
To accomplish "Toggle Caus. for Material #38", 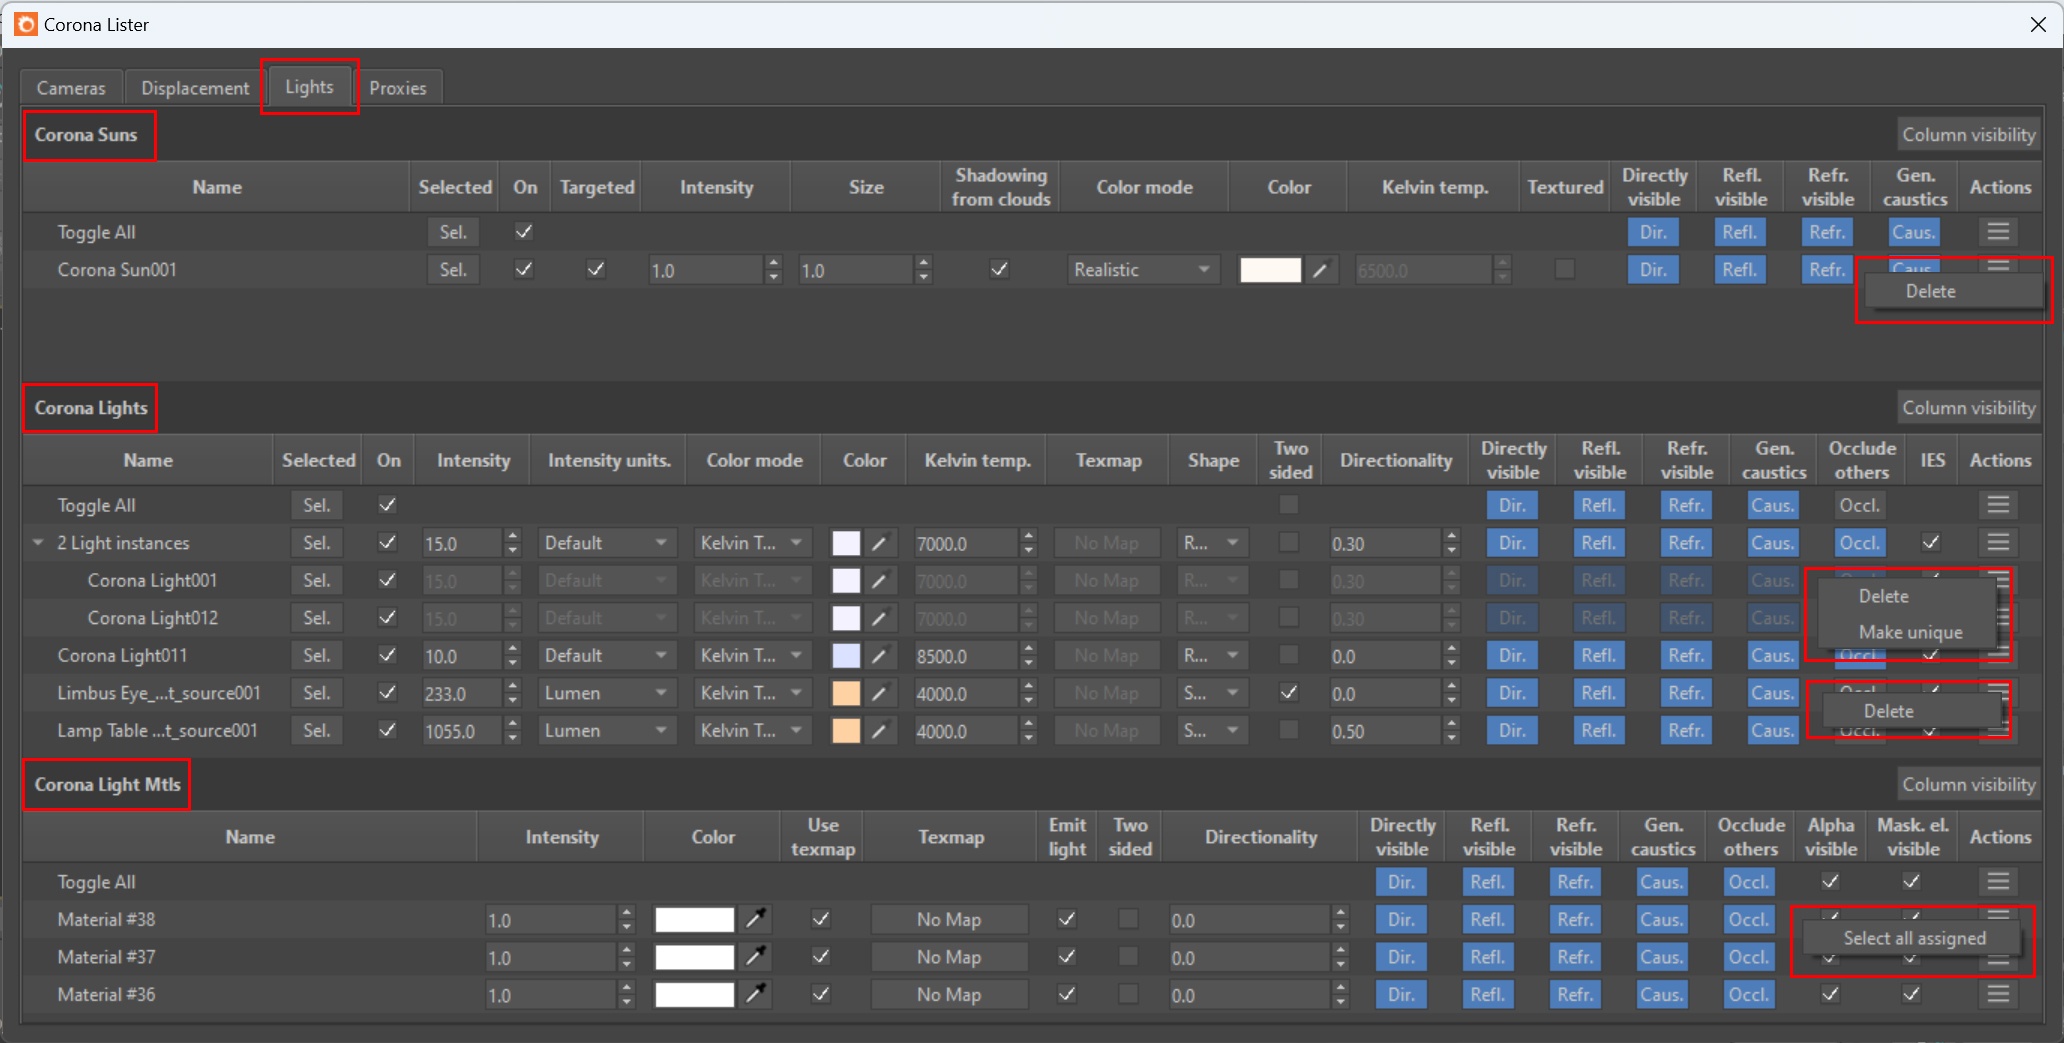I will 1662,919.
